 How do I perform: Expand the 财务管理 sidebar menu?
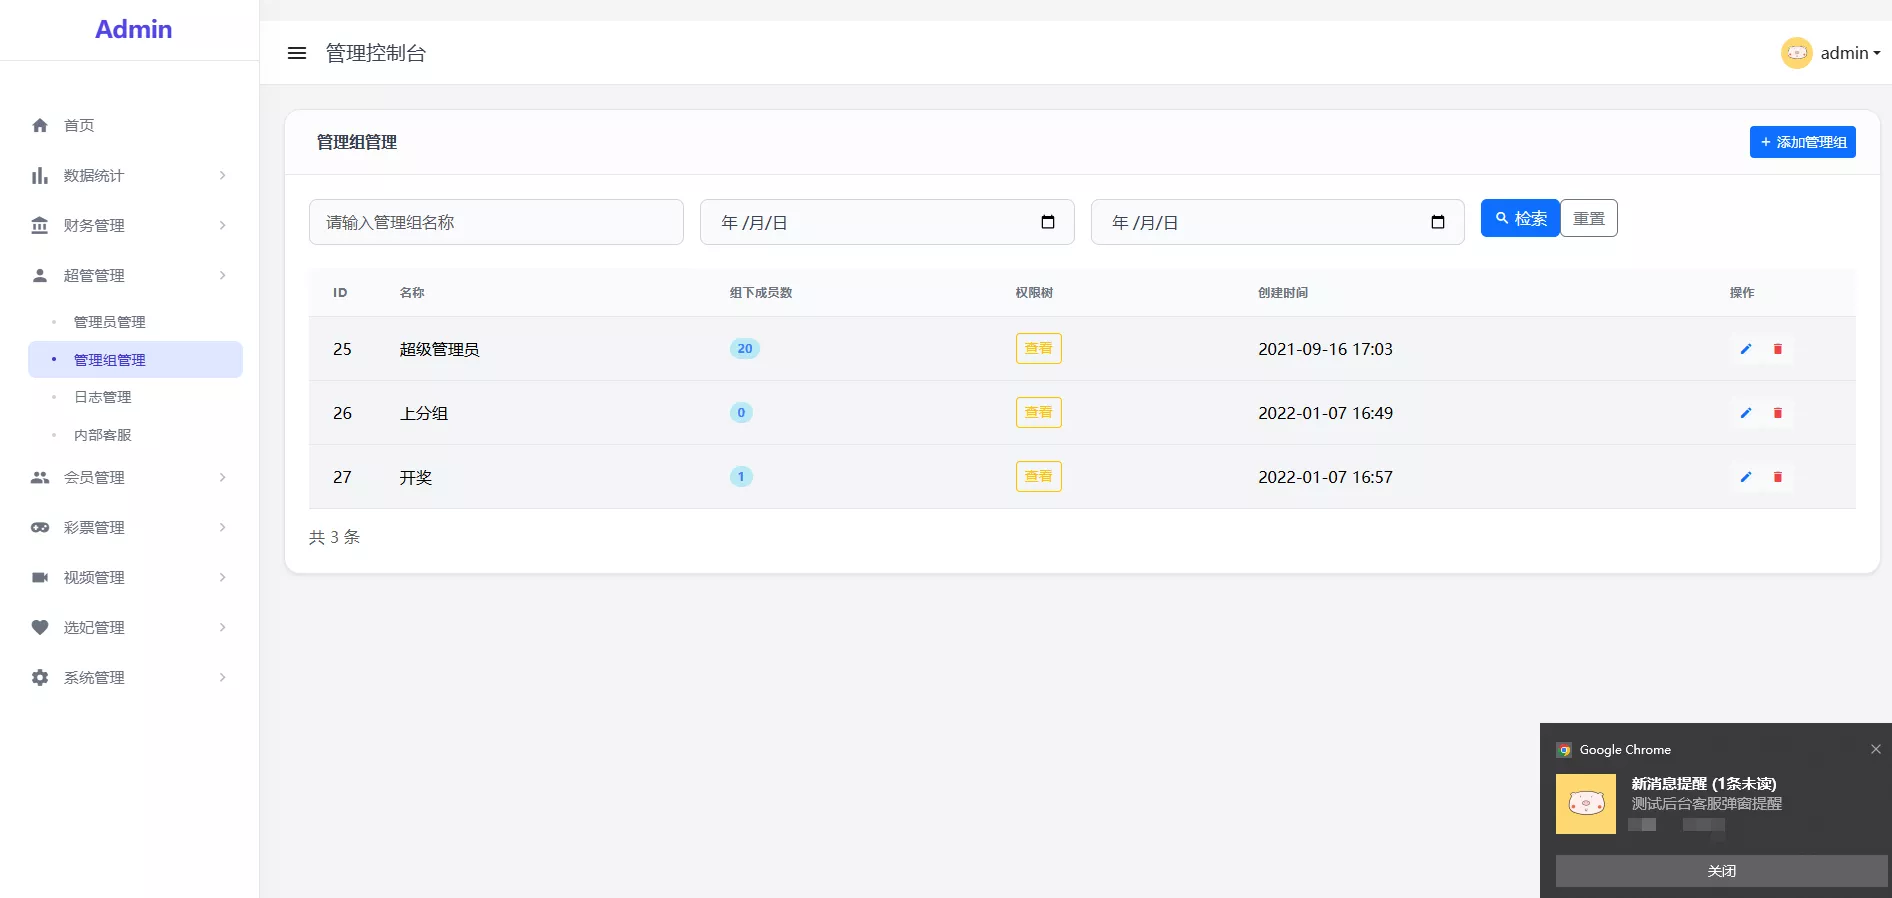click(130, 226)
